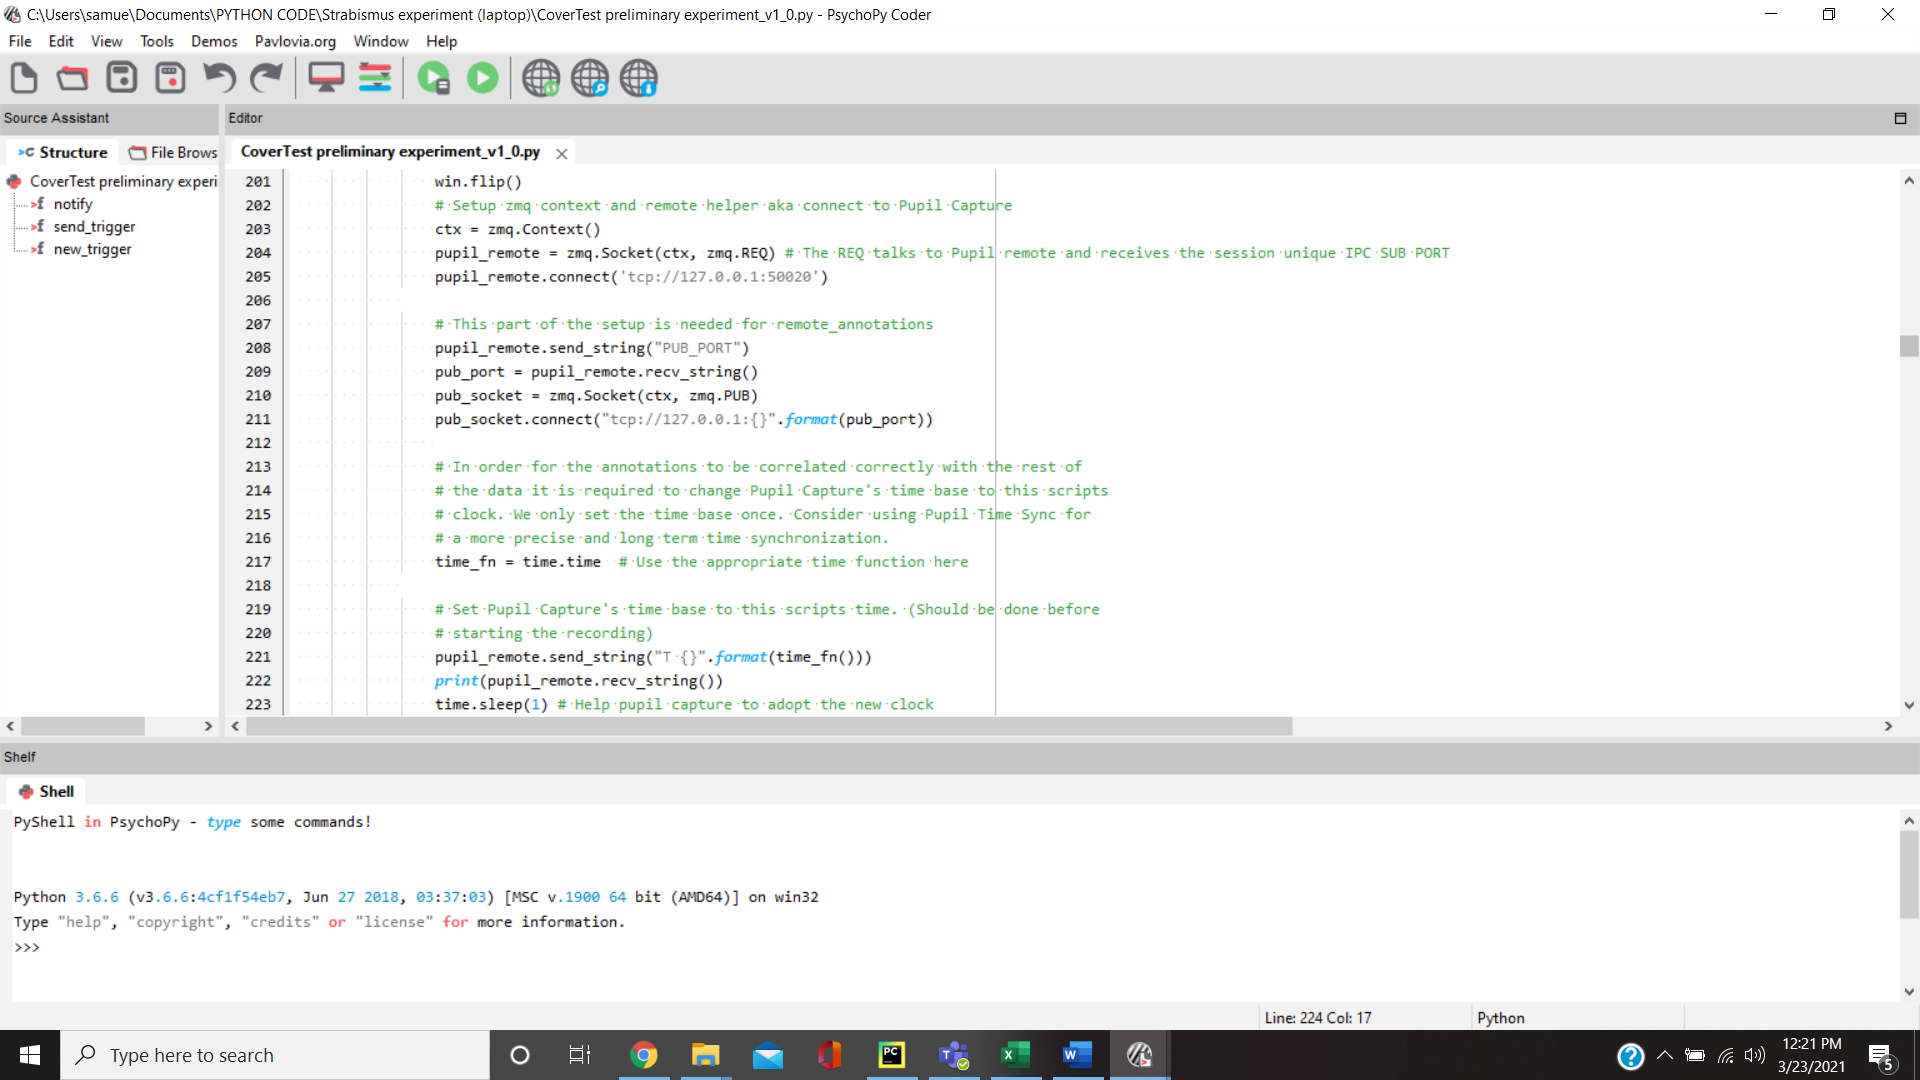This screenshot has height=1080, width=1920.
Task: Open the Pavlovia.org menu
Action: click(295, 41)
